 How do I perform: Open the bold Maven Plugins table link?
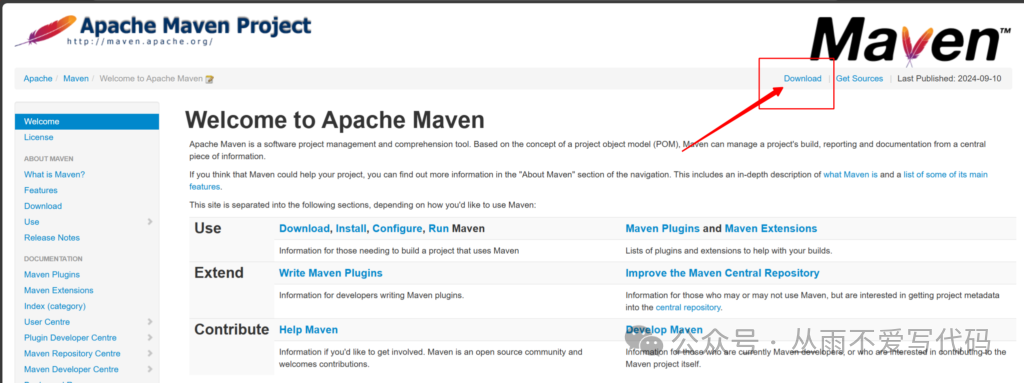pyautogui.click(x=662, y=229)
